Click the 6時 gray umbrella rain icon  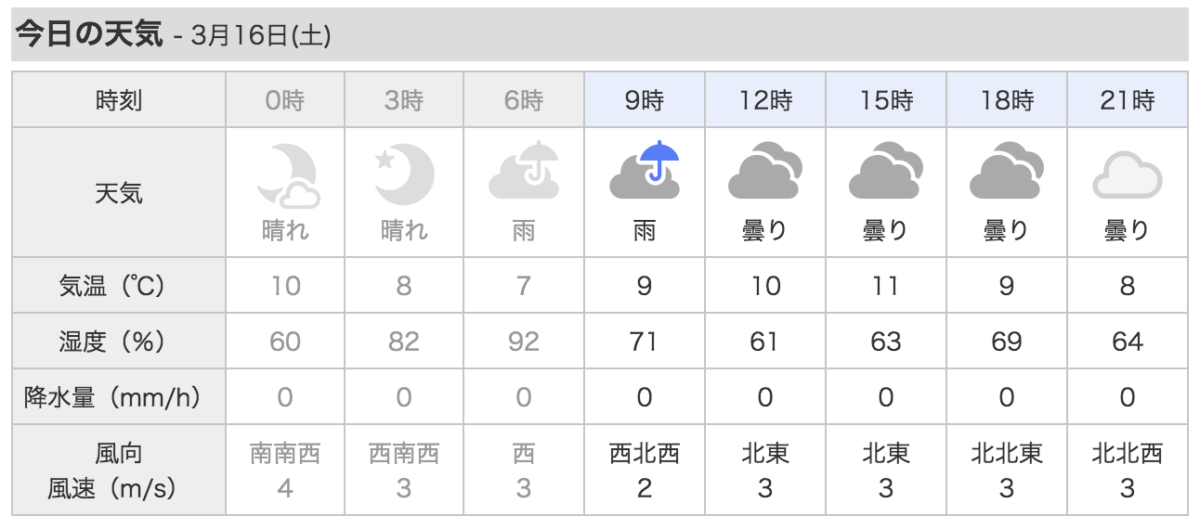point(524,171)
